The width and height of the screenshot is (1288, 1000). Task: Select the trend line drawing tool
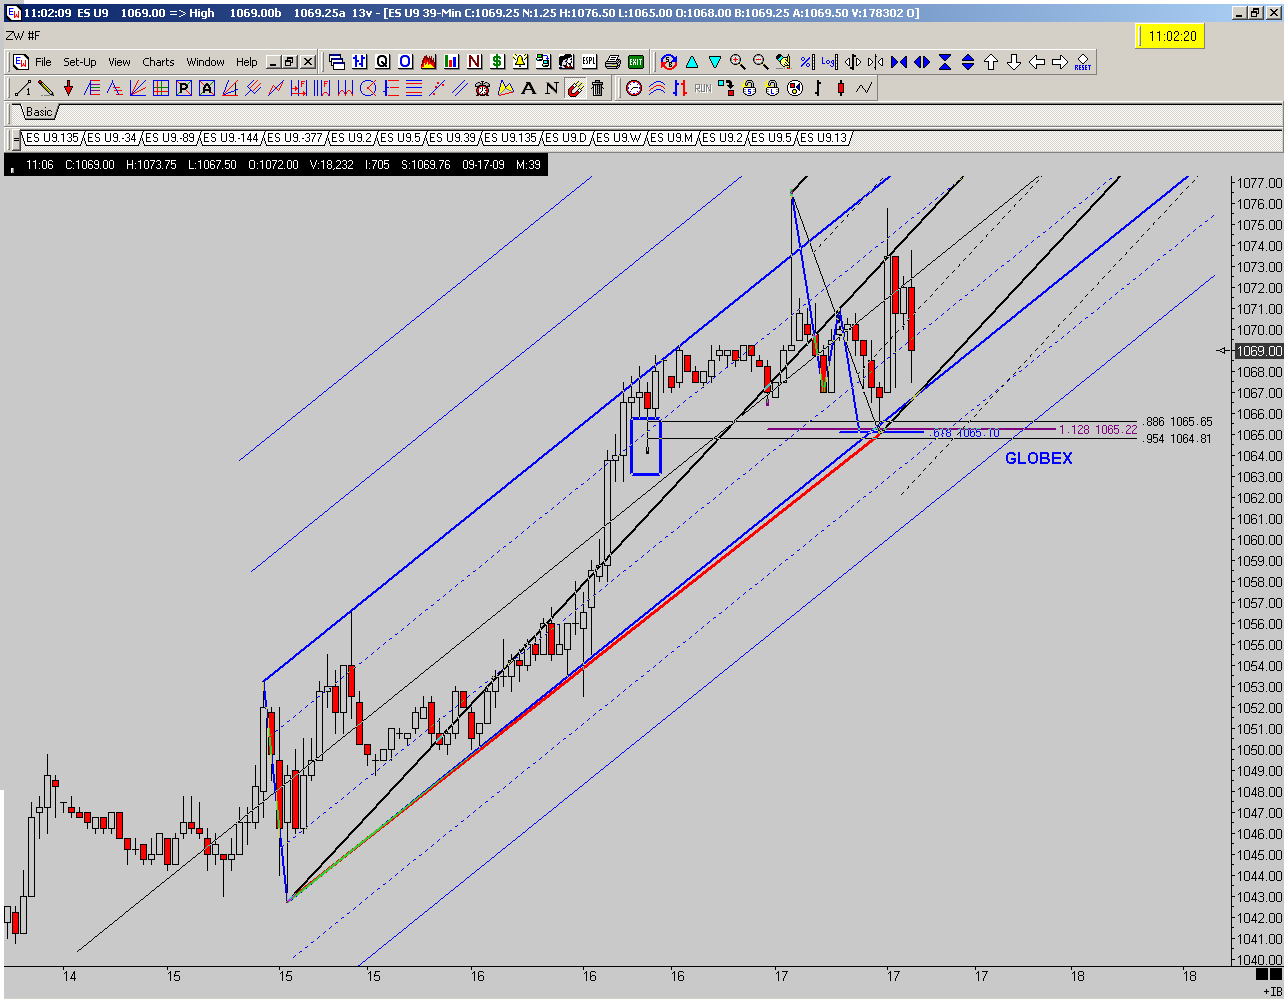(23, 88)
